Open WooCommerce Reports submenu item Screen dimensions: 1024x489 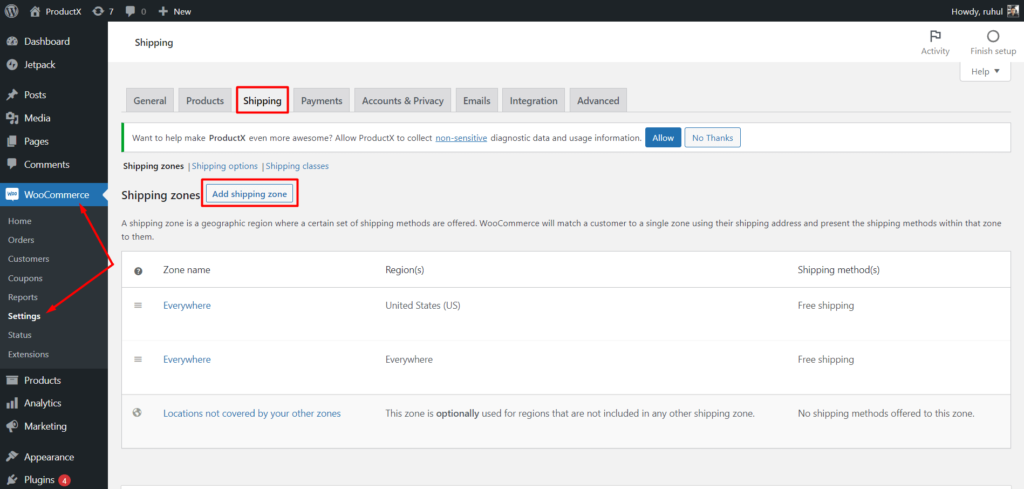[x=23, y=297]
